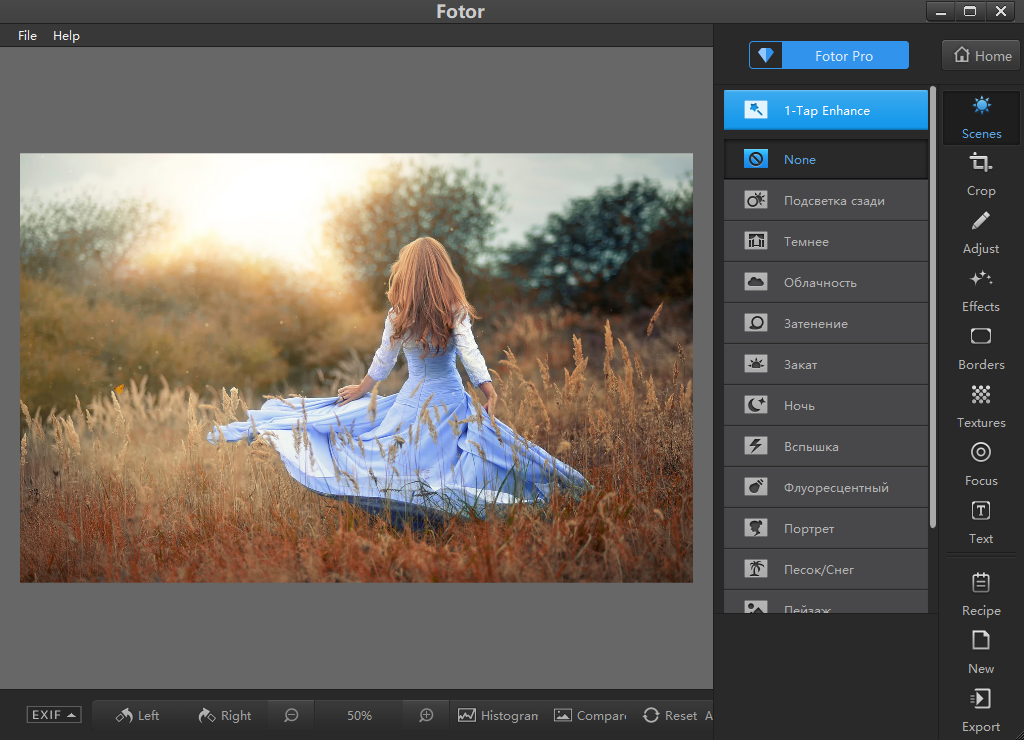Apply the Пейзаж scene at list bottom
This screenshot has height=740, width=1024.
(x=826, y=603)
